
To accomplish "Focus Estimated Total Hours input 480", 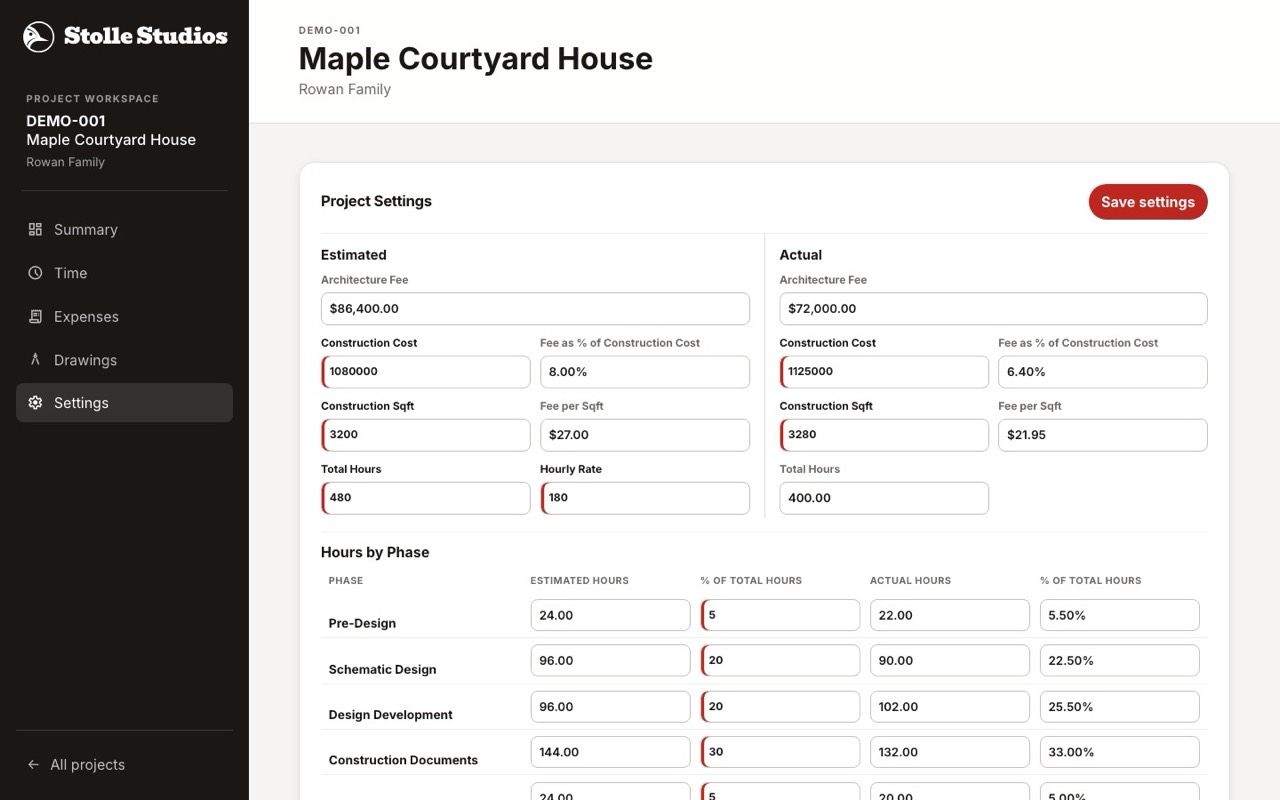I will pyautogui.click(x=426, y=498).
